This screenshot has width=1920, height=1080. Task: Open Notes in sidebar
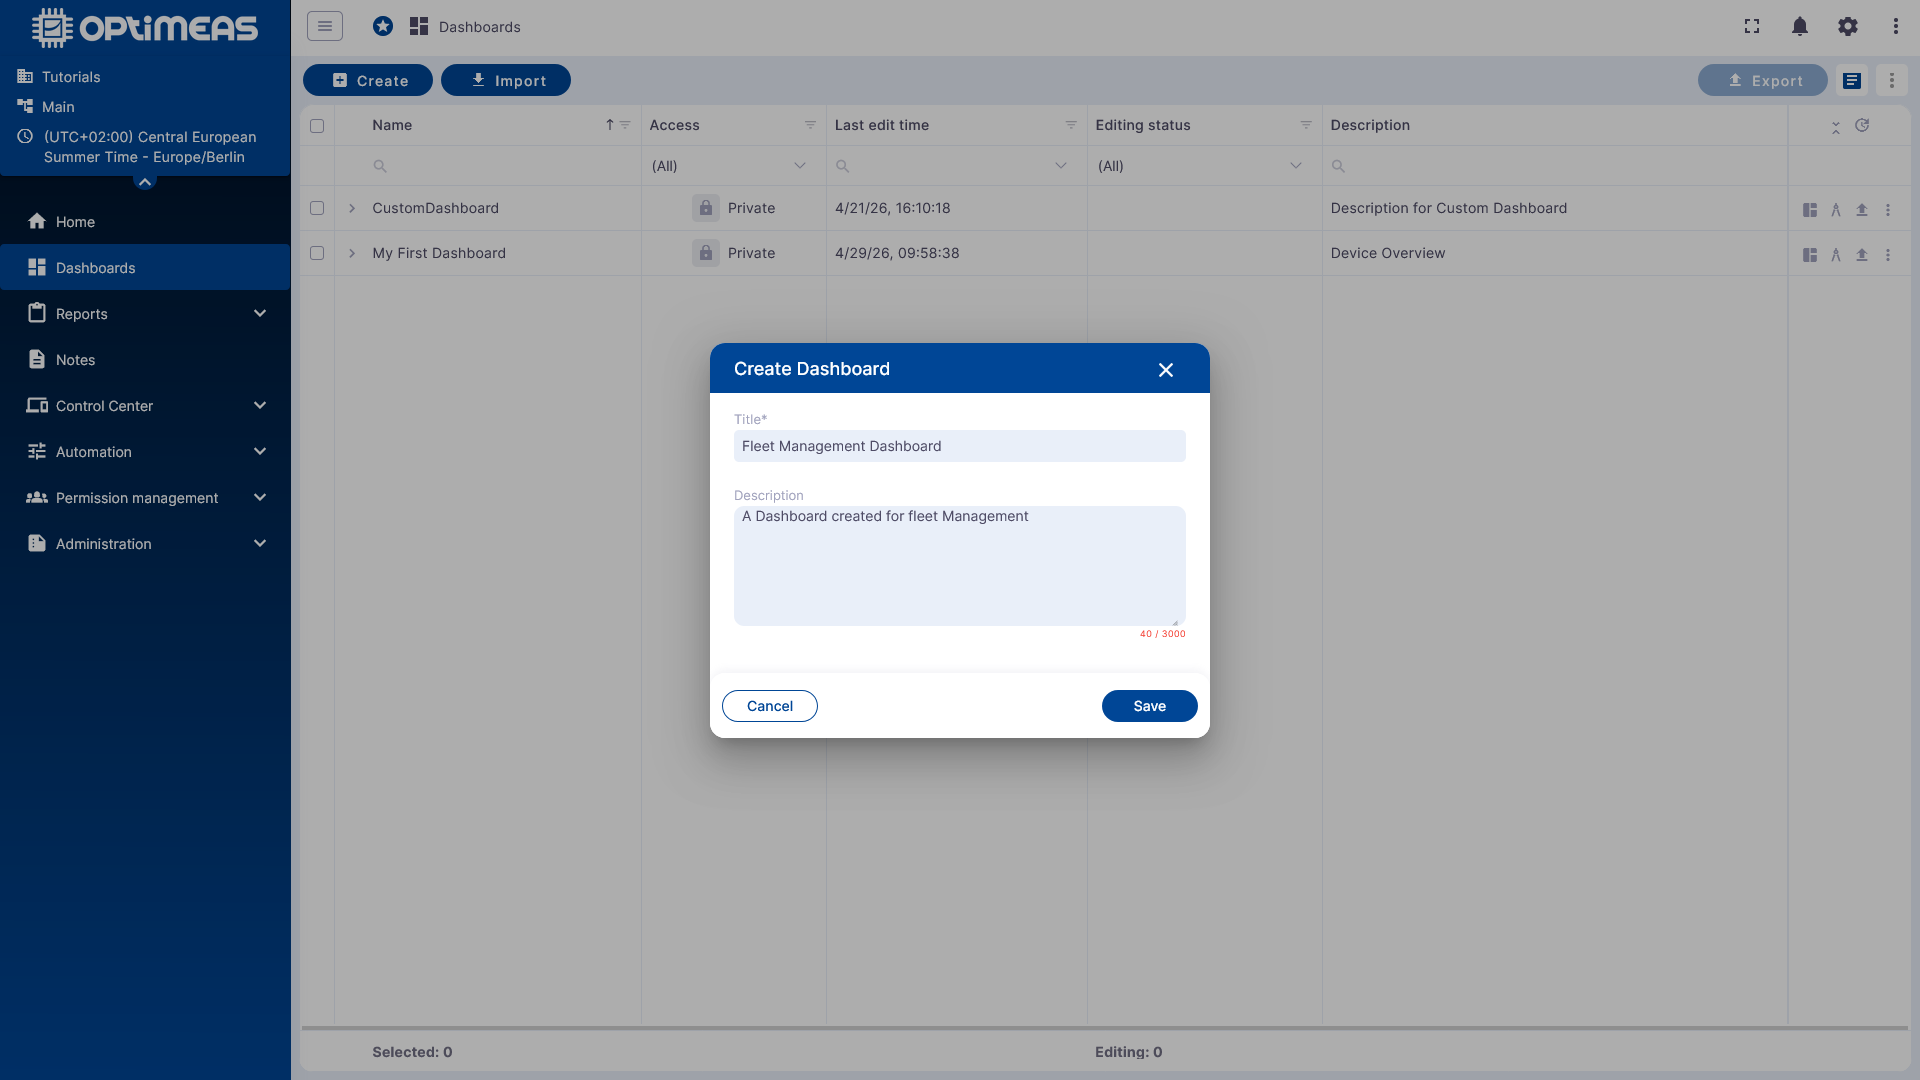[145, 360]
